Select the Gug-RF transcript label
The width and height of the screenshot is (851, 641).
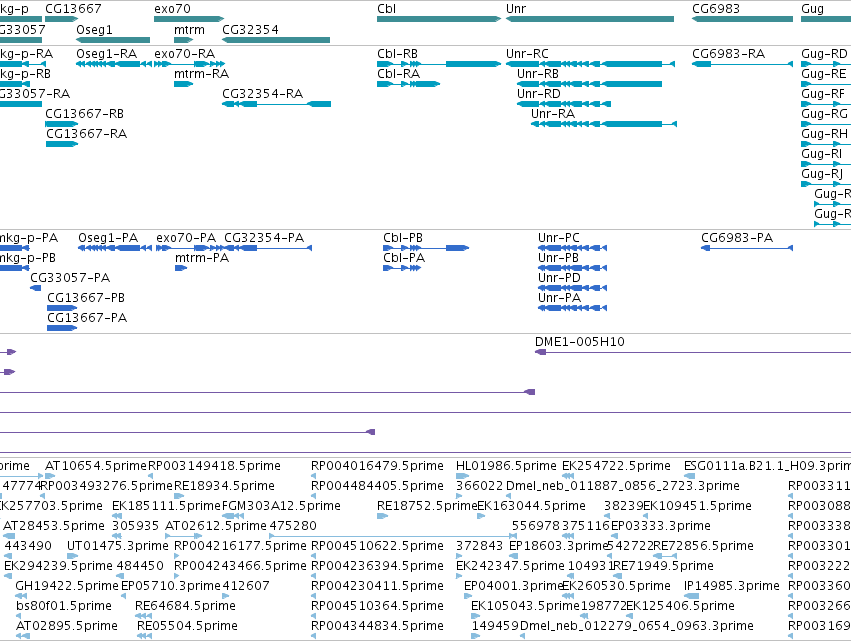[x=823, y=94]
